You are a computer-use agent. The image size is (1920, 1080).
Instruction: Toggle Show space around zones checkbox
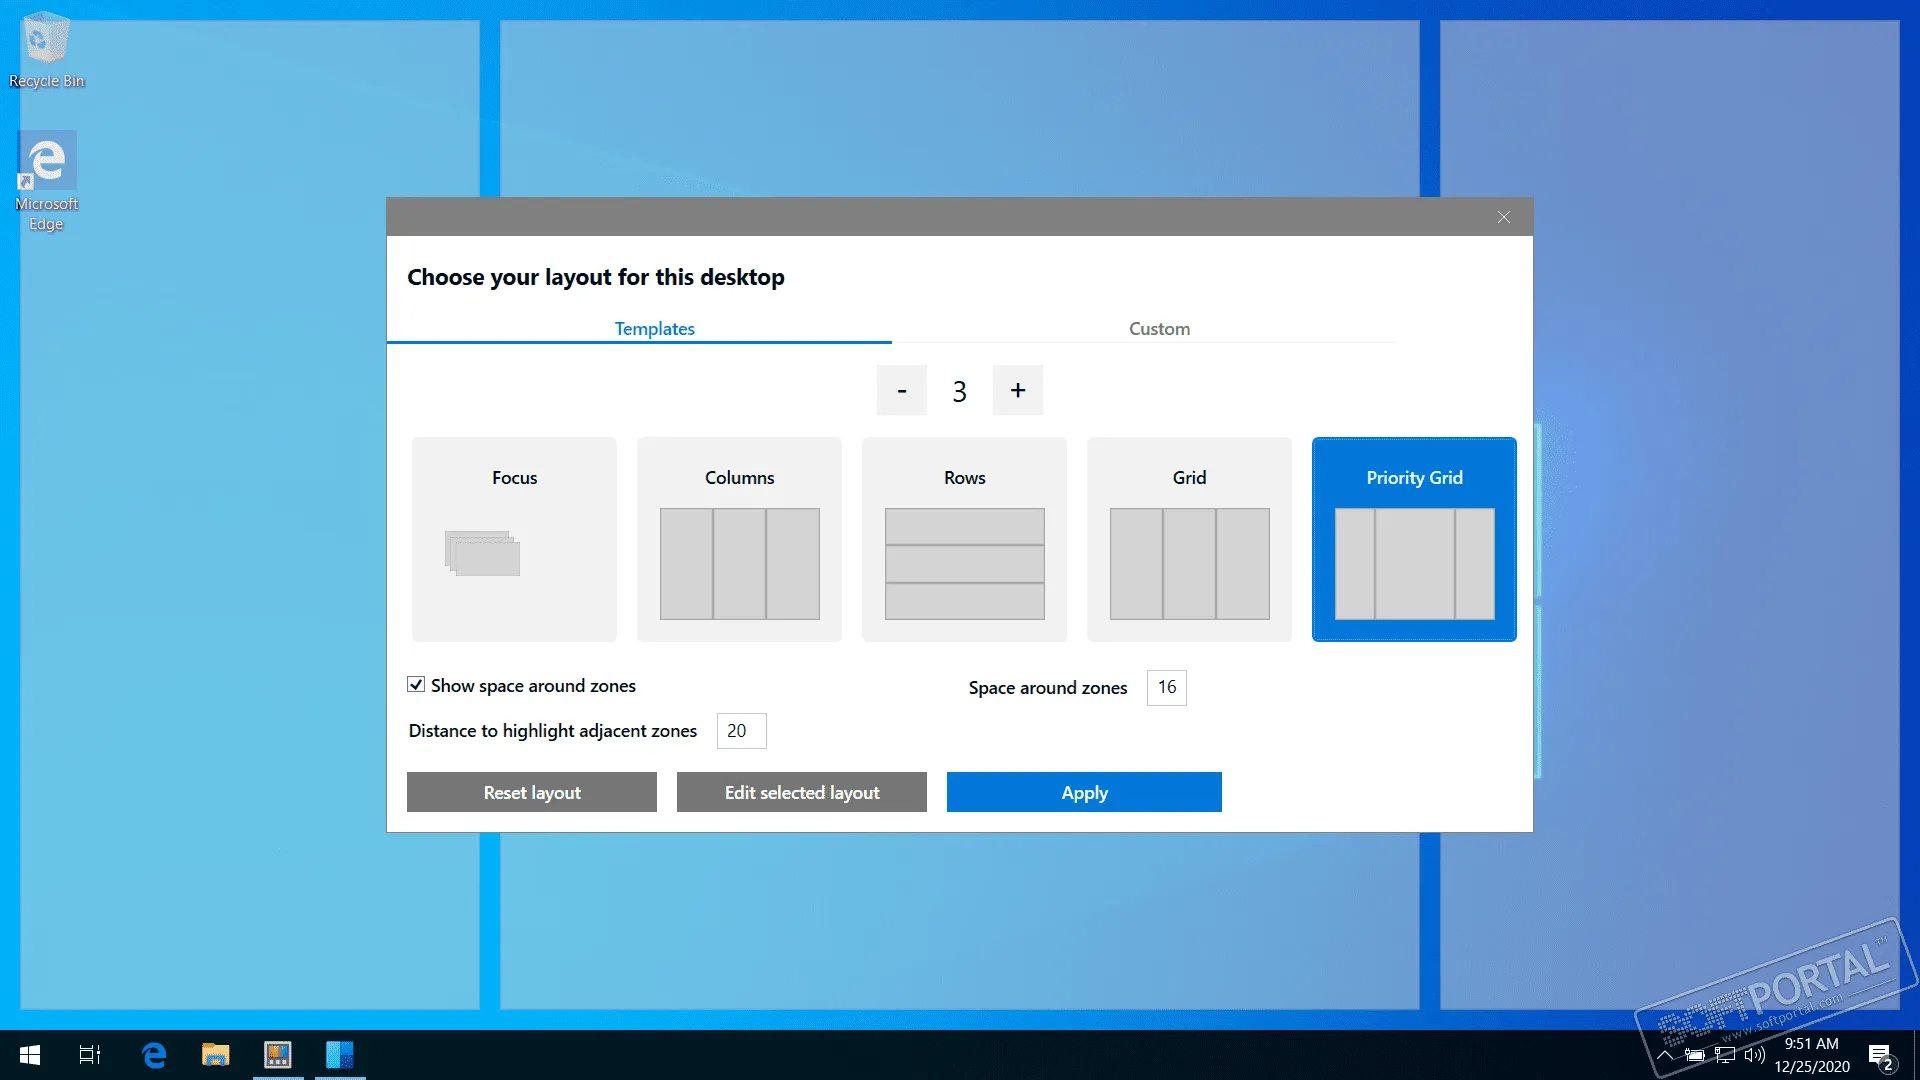[x=416, y=685]
